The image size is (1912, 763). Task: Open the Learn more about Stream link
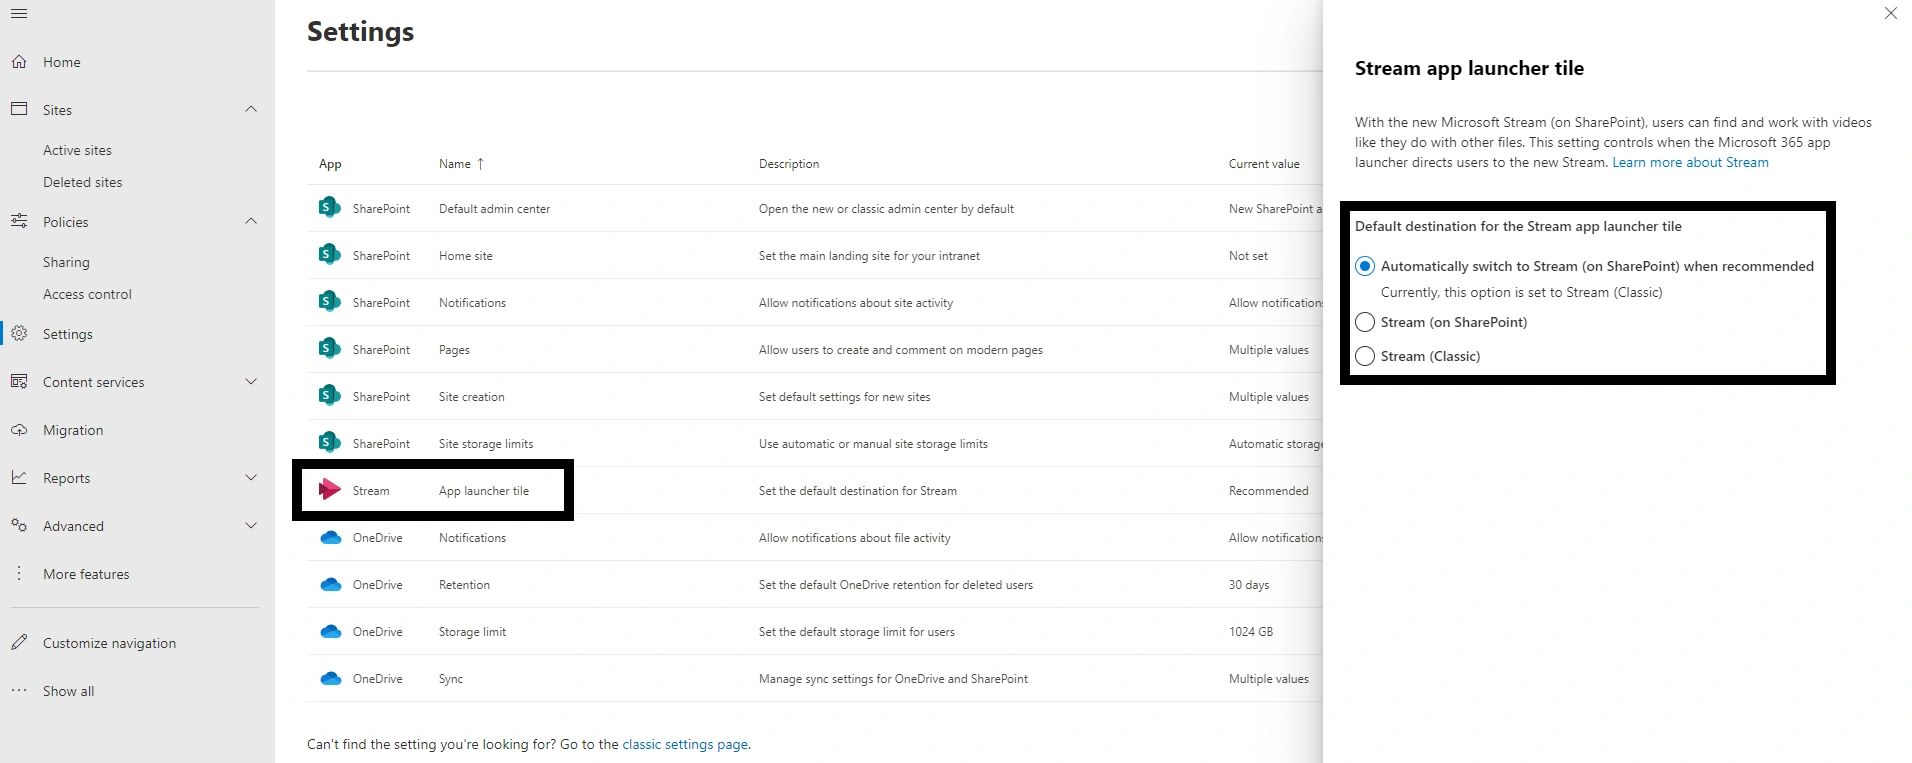tap(1689, 162)
